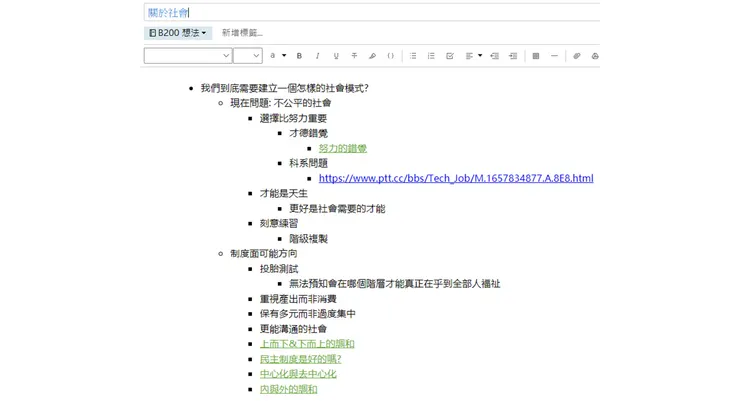Click the line 重視產出而非消費

pyautogui.click(x=298, y=299)
